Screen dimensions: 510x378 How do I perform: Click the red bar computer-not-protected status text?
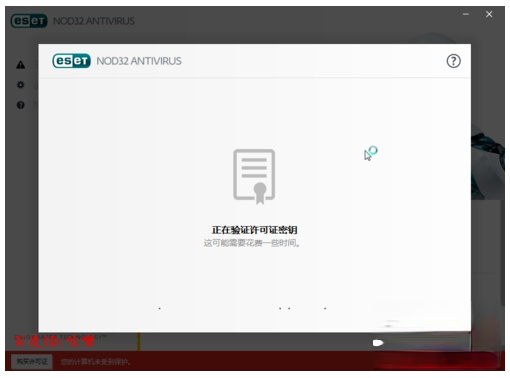(96, 362)
